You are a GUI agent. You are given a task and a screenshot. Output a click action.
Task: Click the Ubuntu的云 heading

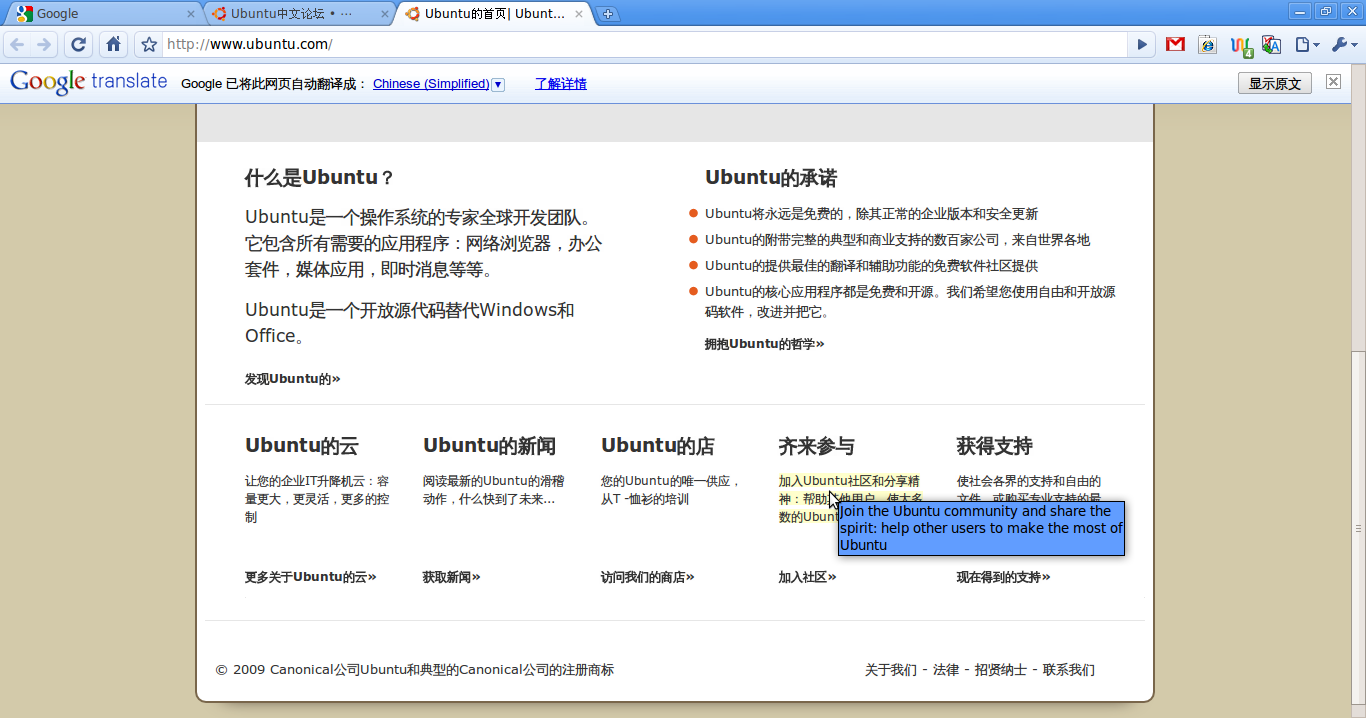302,446
